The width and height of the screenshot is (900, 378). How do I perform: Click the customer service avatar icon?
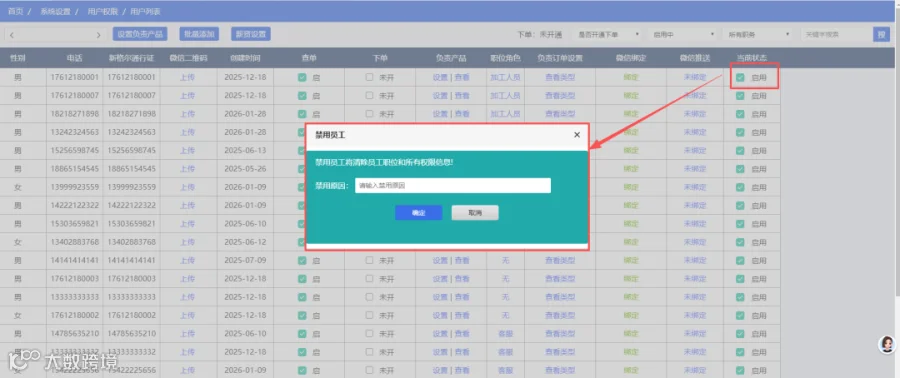tap(887, 344)
